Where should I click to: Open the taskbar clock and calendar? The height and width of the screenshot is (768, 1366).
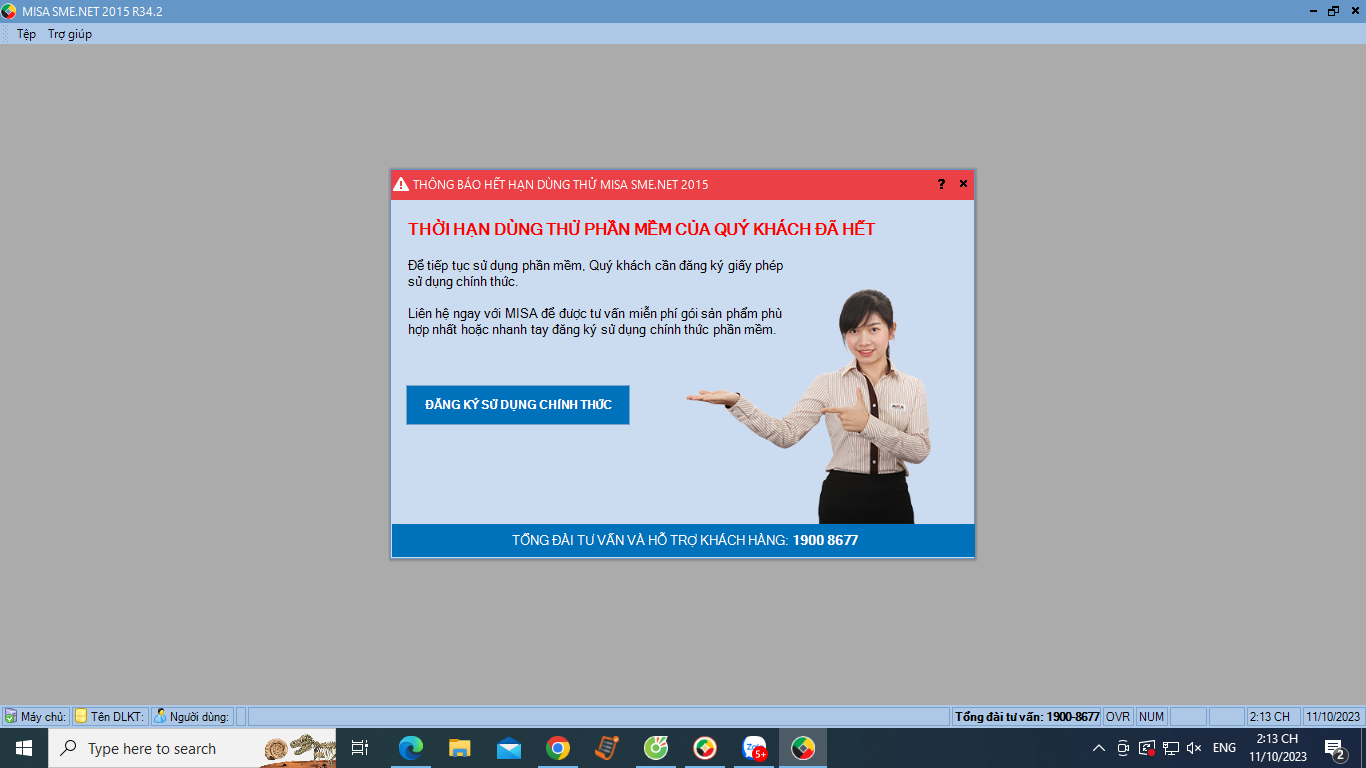pyautogui.click(x=1277, y=748)
